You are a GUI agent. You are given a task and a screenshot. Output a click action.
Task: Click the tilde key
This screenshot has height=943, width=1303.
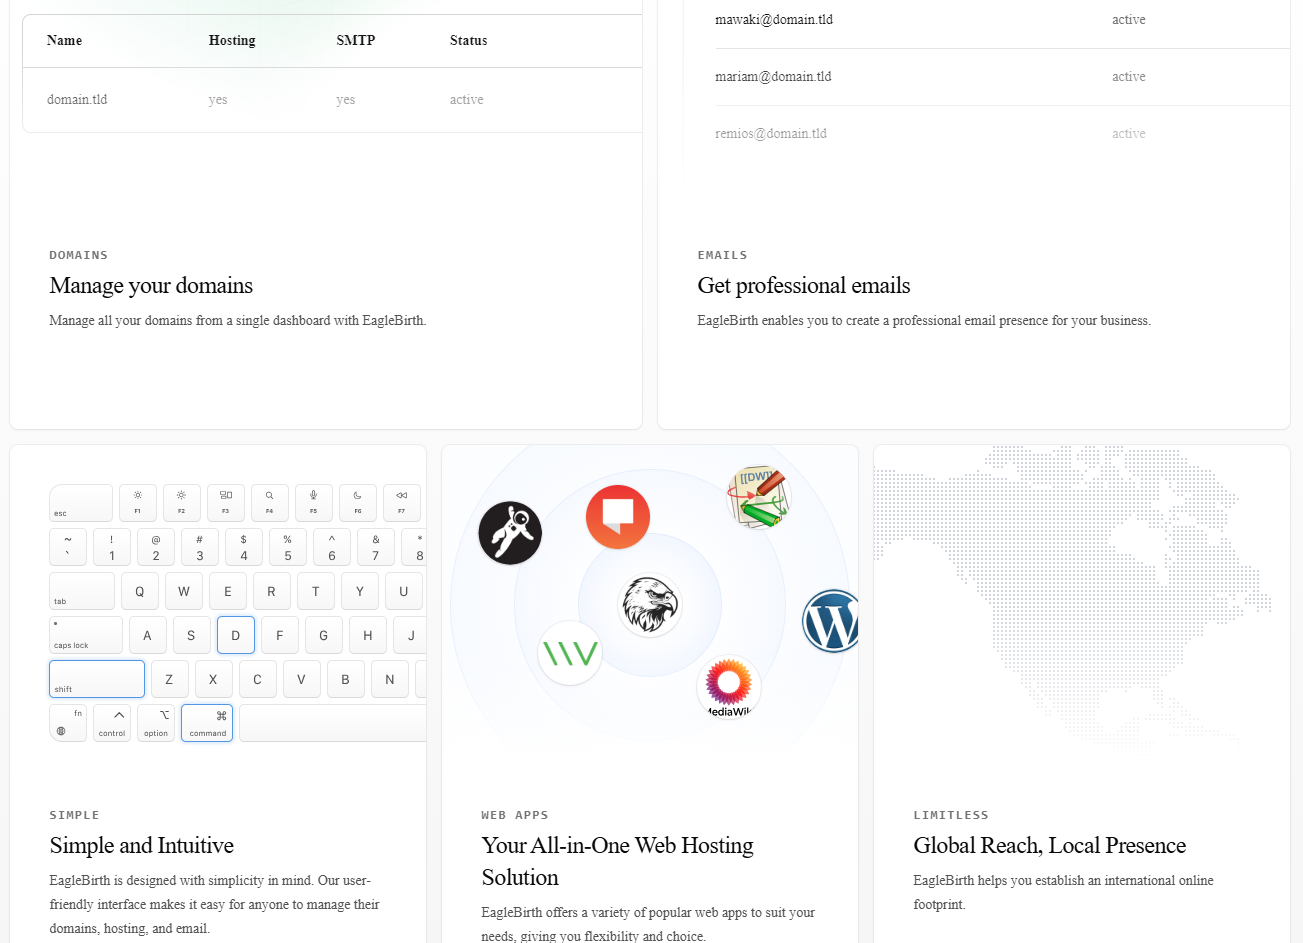click(68, 547)
